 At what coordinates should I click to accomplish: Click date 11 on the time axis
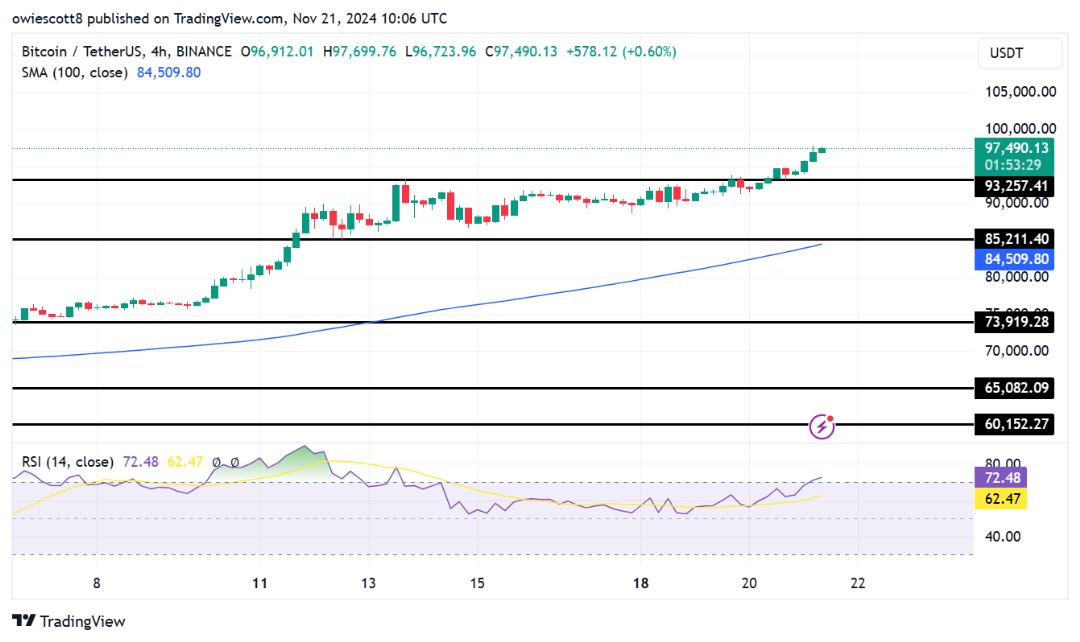[260, 584]
